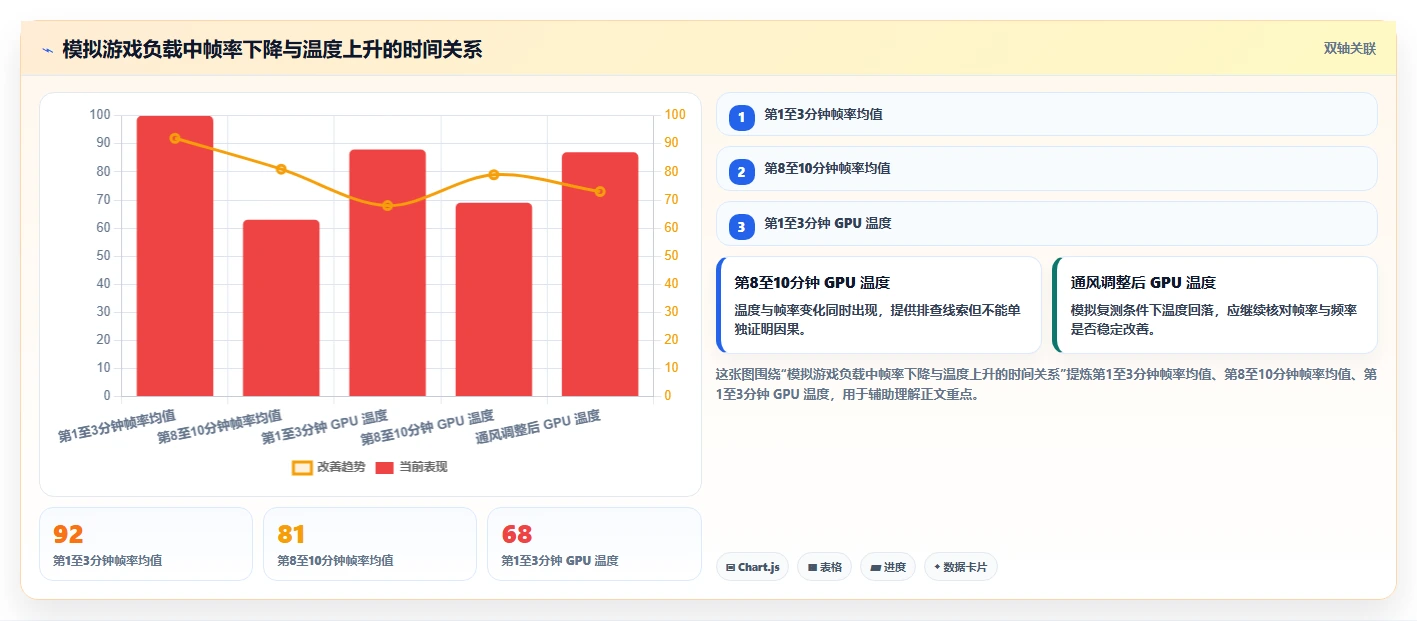The width and height of the screenshot is (1417, 621).
Task: Select the number 2 badge
Action: pos(741,172)
